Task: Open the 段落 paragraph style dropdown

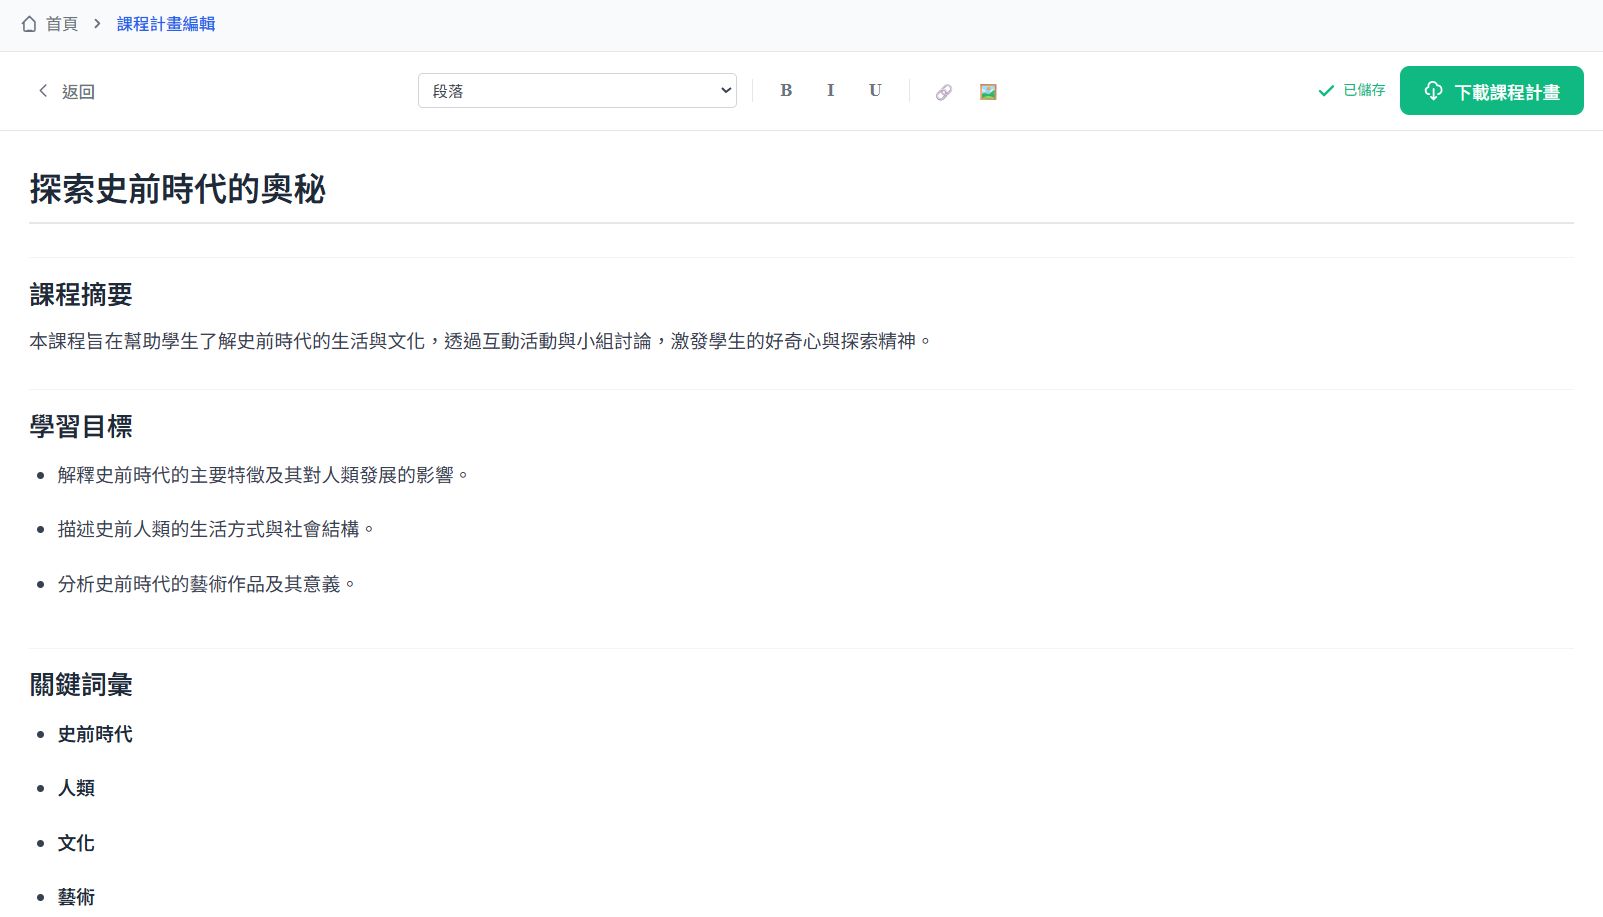Action: click(x=577, y=91)
